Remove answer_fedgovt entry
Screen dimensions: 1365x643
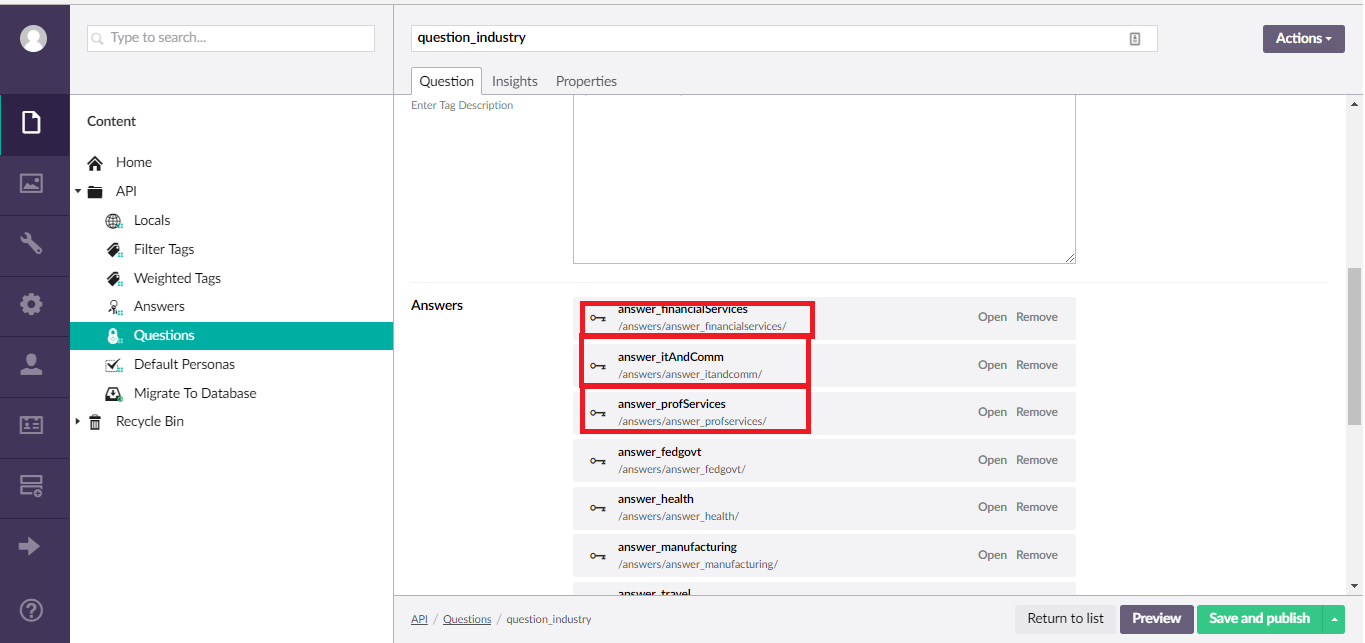(x=1037, y=460)
